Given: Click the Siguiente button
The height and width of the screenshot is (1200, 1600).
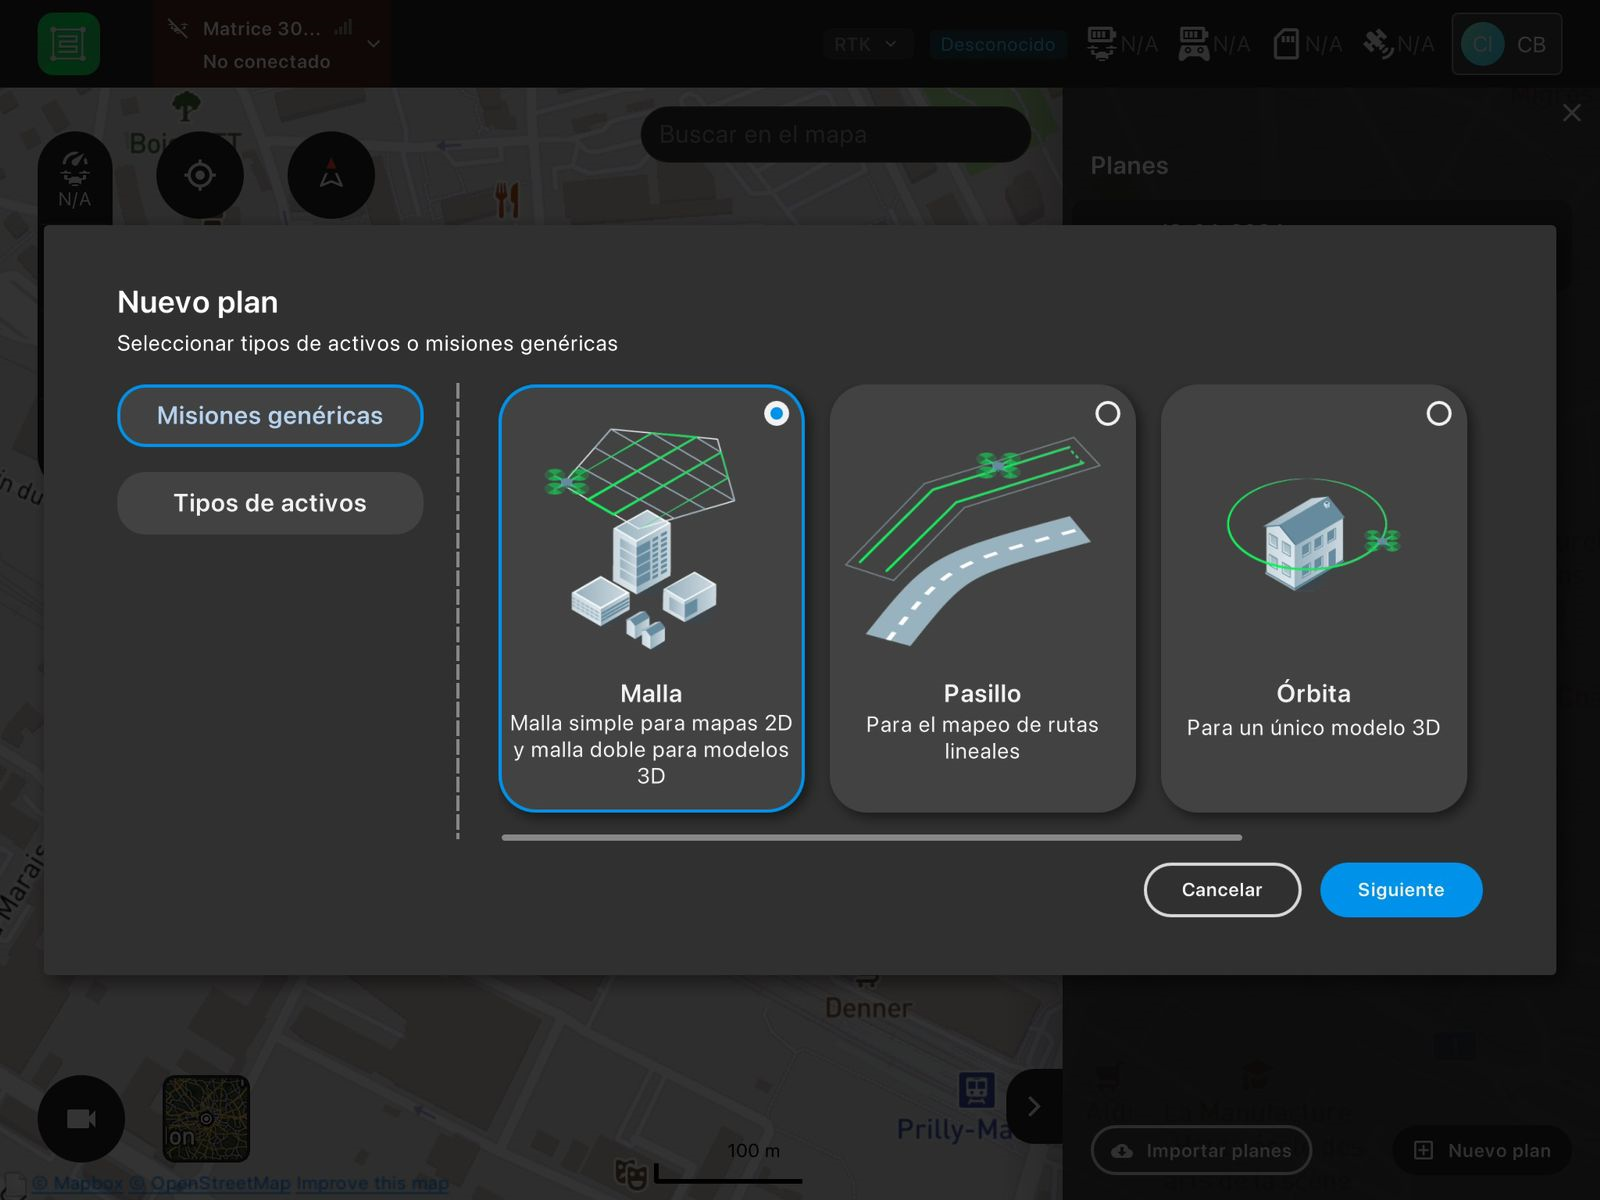Looking at the screenshot, I should click(1401, 890).
